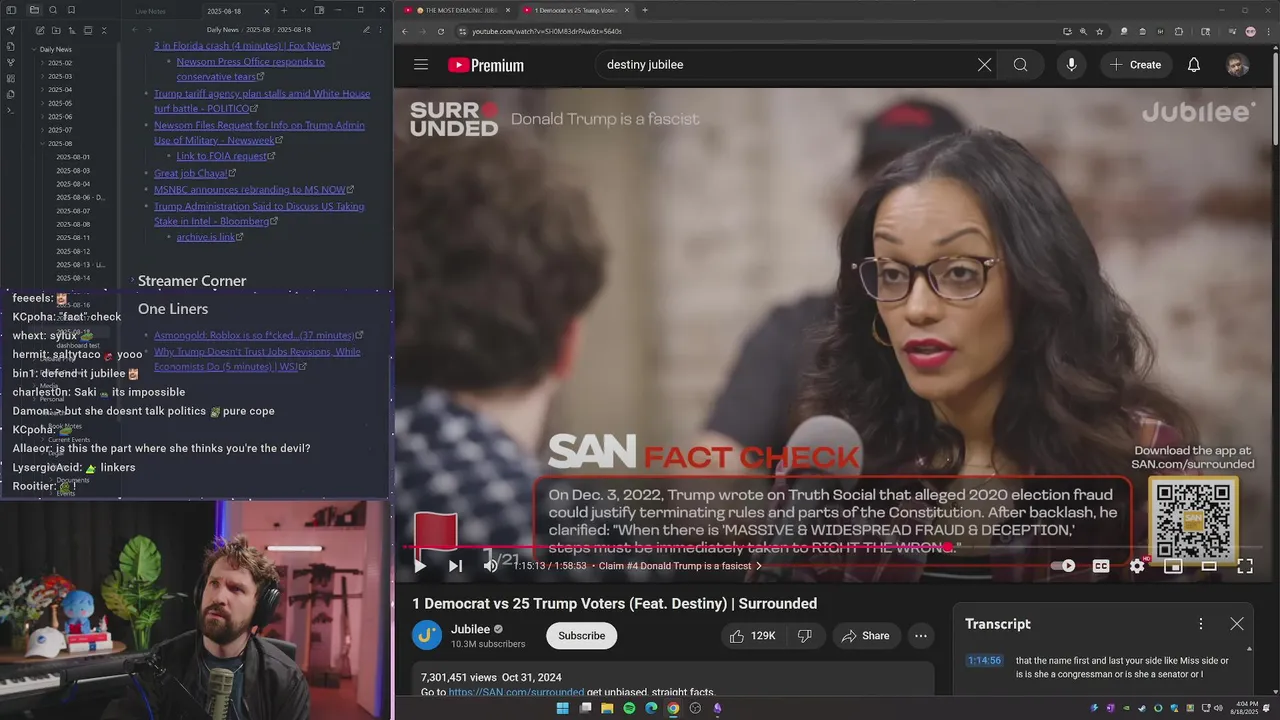Navigate back in Obsidian note history

click(x=134, y=30)
